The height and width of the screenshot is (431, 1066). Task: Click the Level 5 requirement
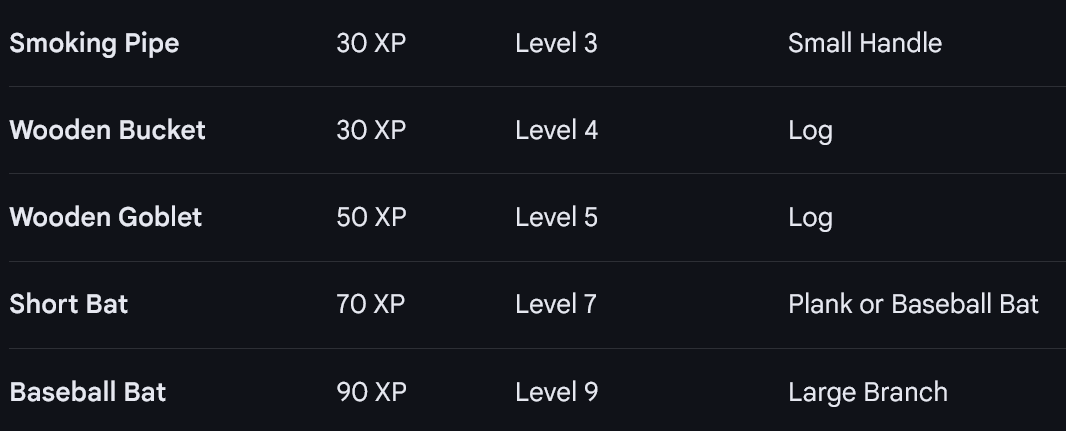[556, 218]
